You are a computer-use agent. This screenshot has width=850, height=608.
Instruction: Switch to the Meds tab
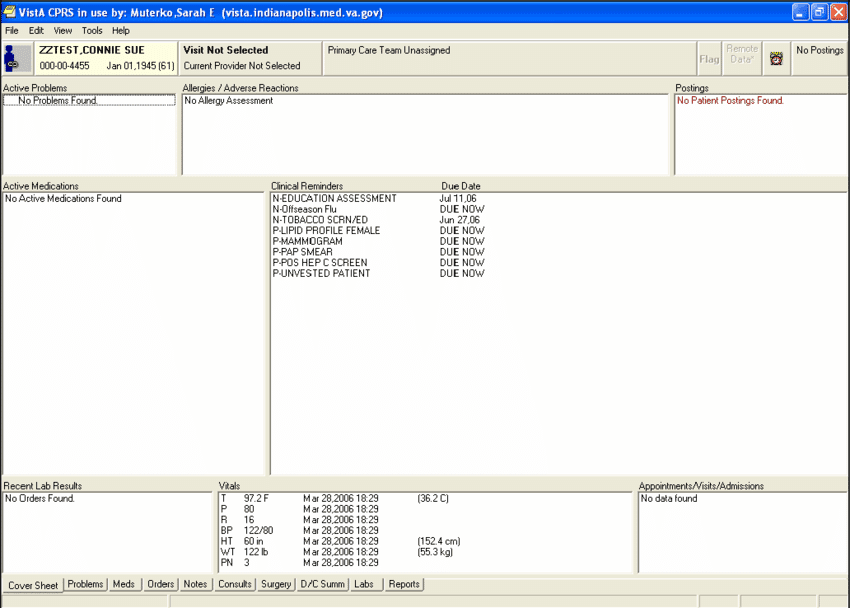124,584
